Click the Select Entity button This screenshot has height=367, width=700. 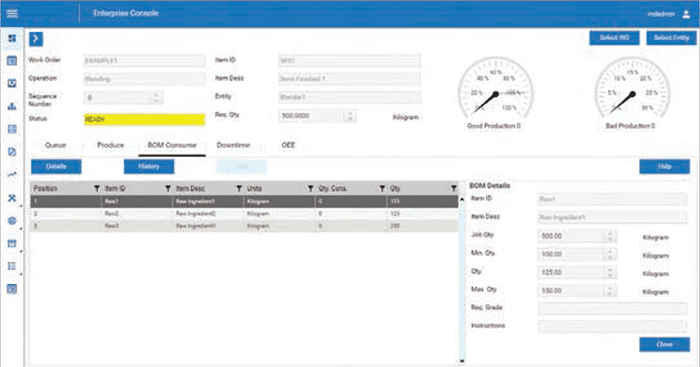(x=671, y=38)
